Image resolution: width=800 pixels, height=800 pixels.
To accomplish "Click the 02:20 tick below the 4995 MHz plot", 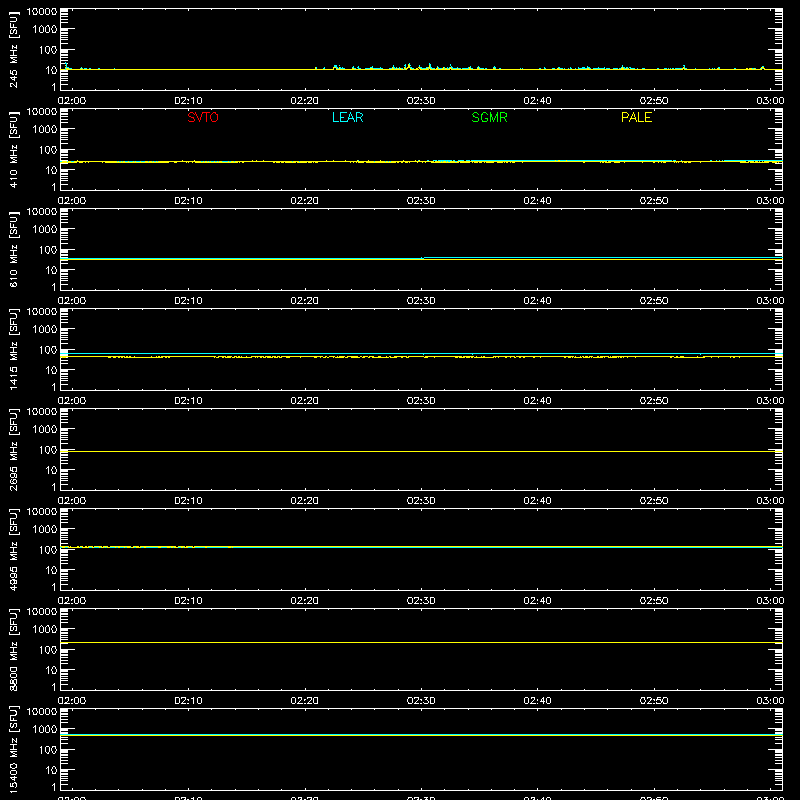I will point(305,601).
